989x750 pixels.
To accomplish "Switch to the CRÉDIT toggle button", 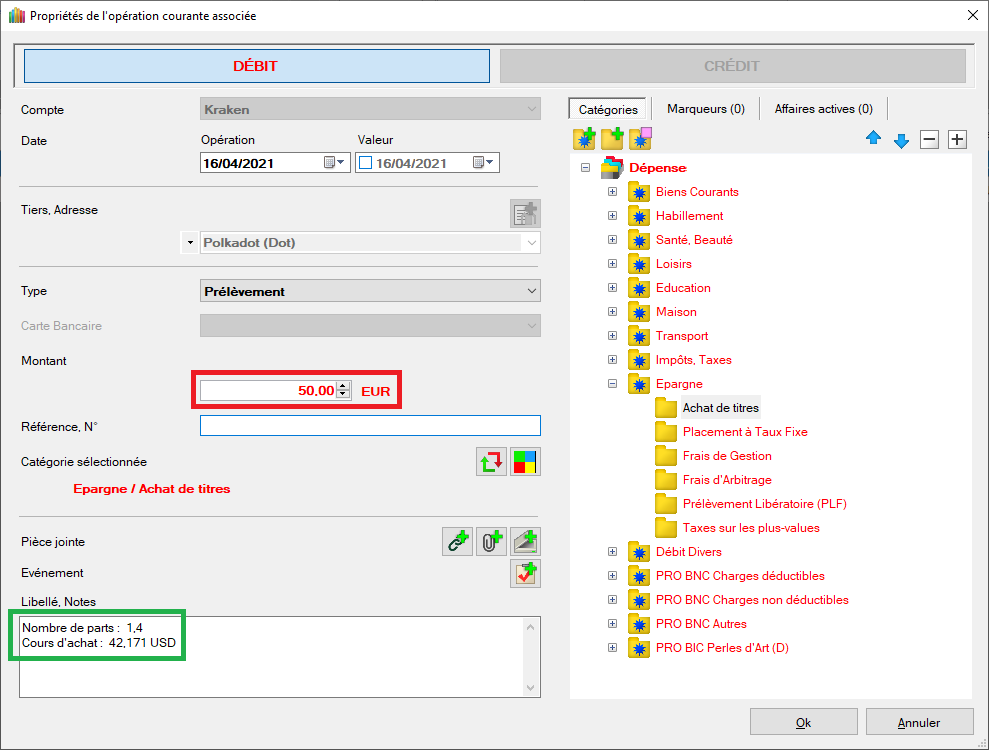I will 732,66.
